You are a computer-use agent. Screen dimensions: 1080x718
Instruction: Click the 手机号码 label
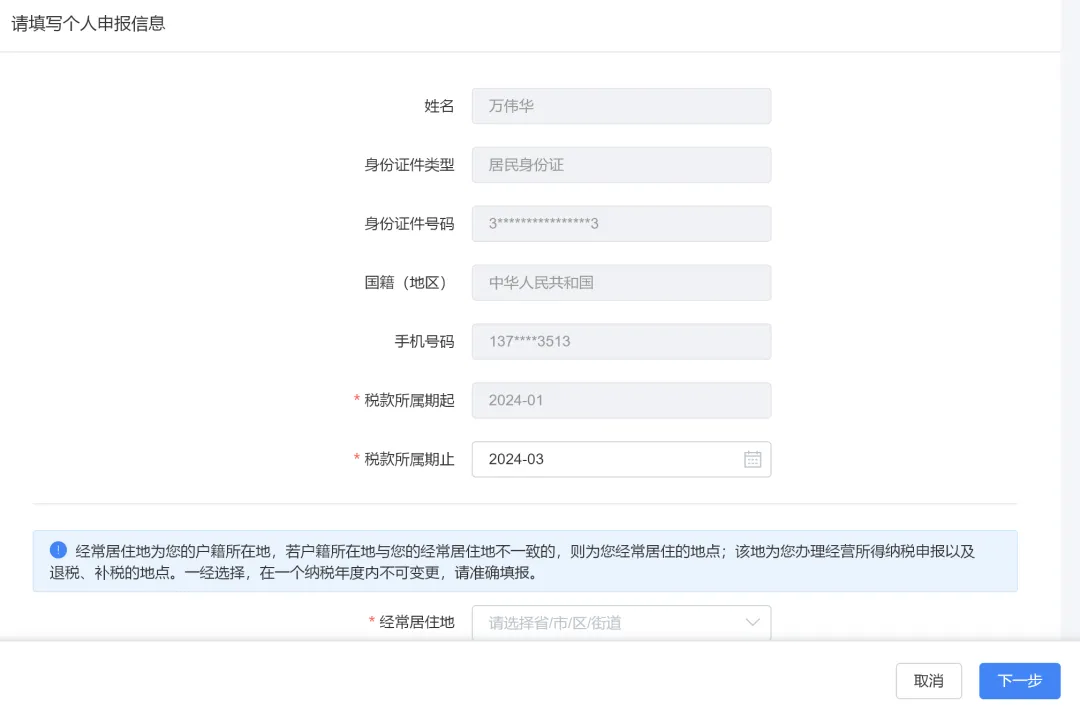point(424,341)
